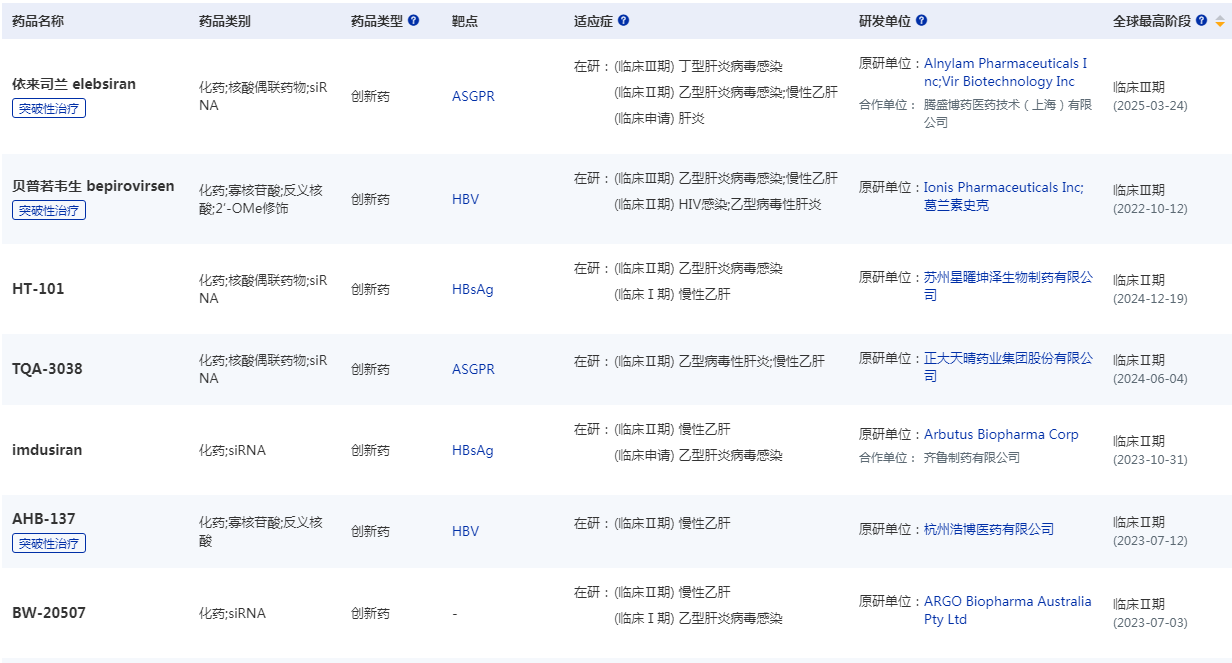Click date (2023-07-03) in BW-20507 row
This screenshot has height=663, width=1232.
pyautogui.click(x=1150, y=623)
